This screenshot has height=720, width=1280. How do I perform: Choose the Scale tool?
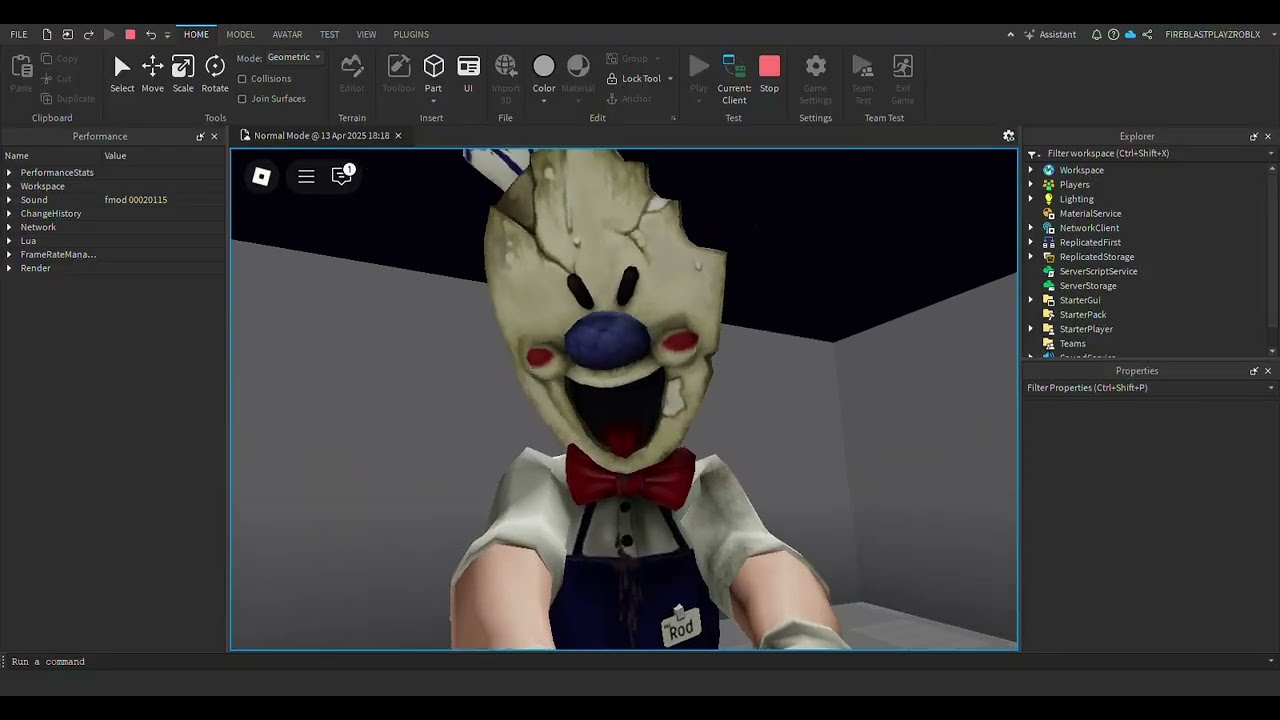(x=183, y=74)
